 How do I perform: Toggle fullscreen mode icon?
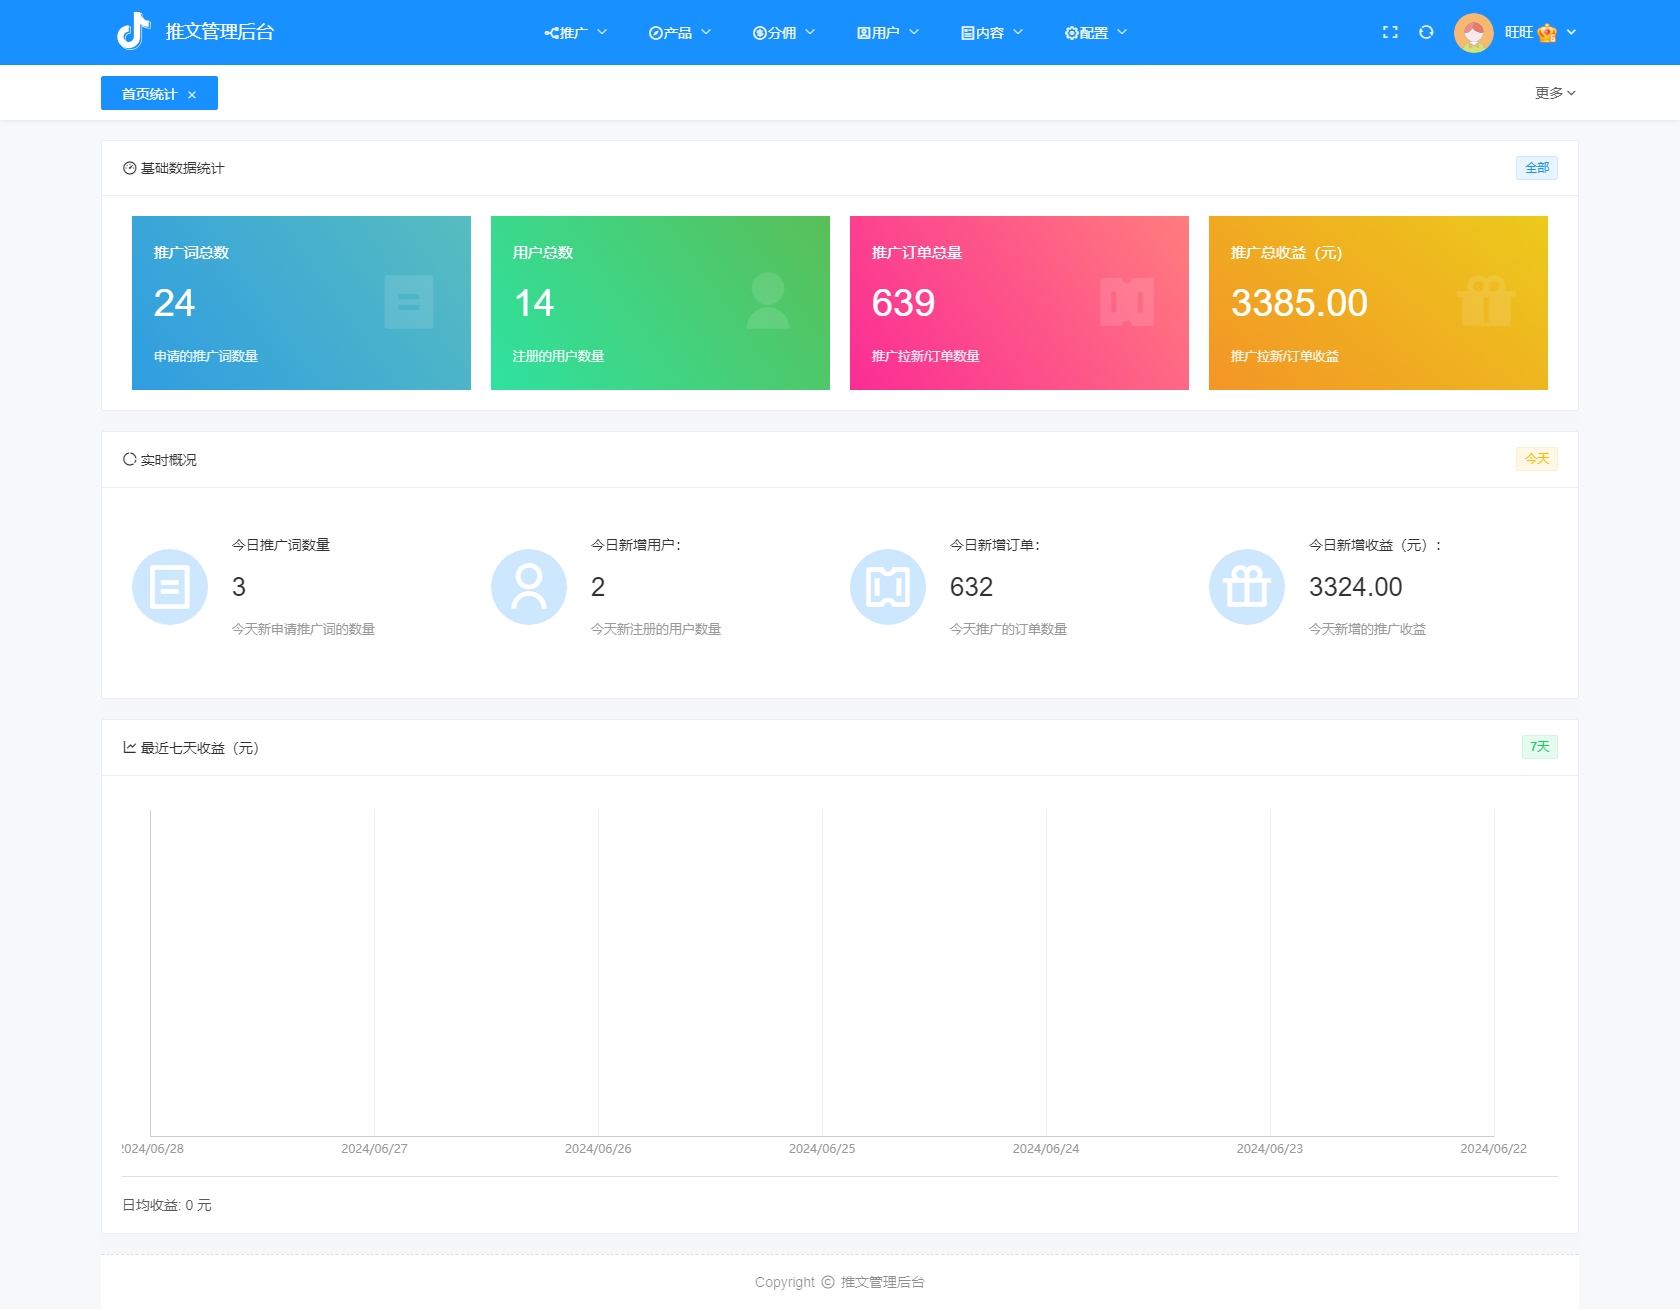point(1390,32)
